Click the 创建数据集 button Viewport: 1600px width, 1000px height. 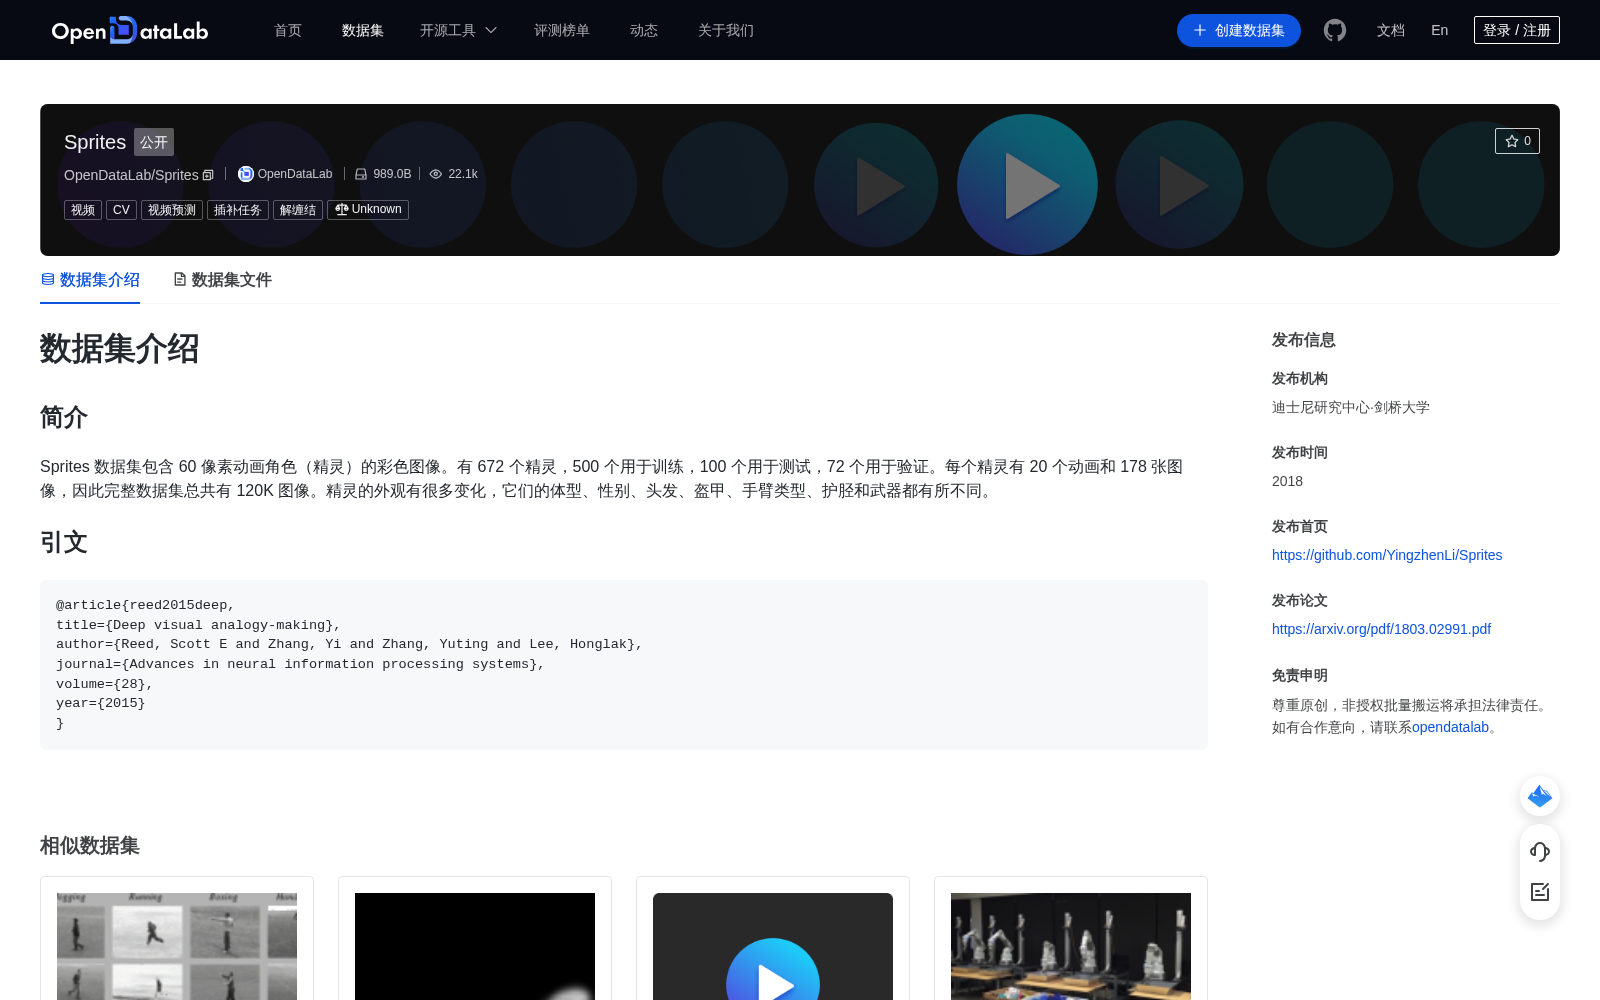[1239, 31]
